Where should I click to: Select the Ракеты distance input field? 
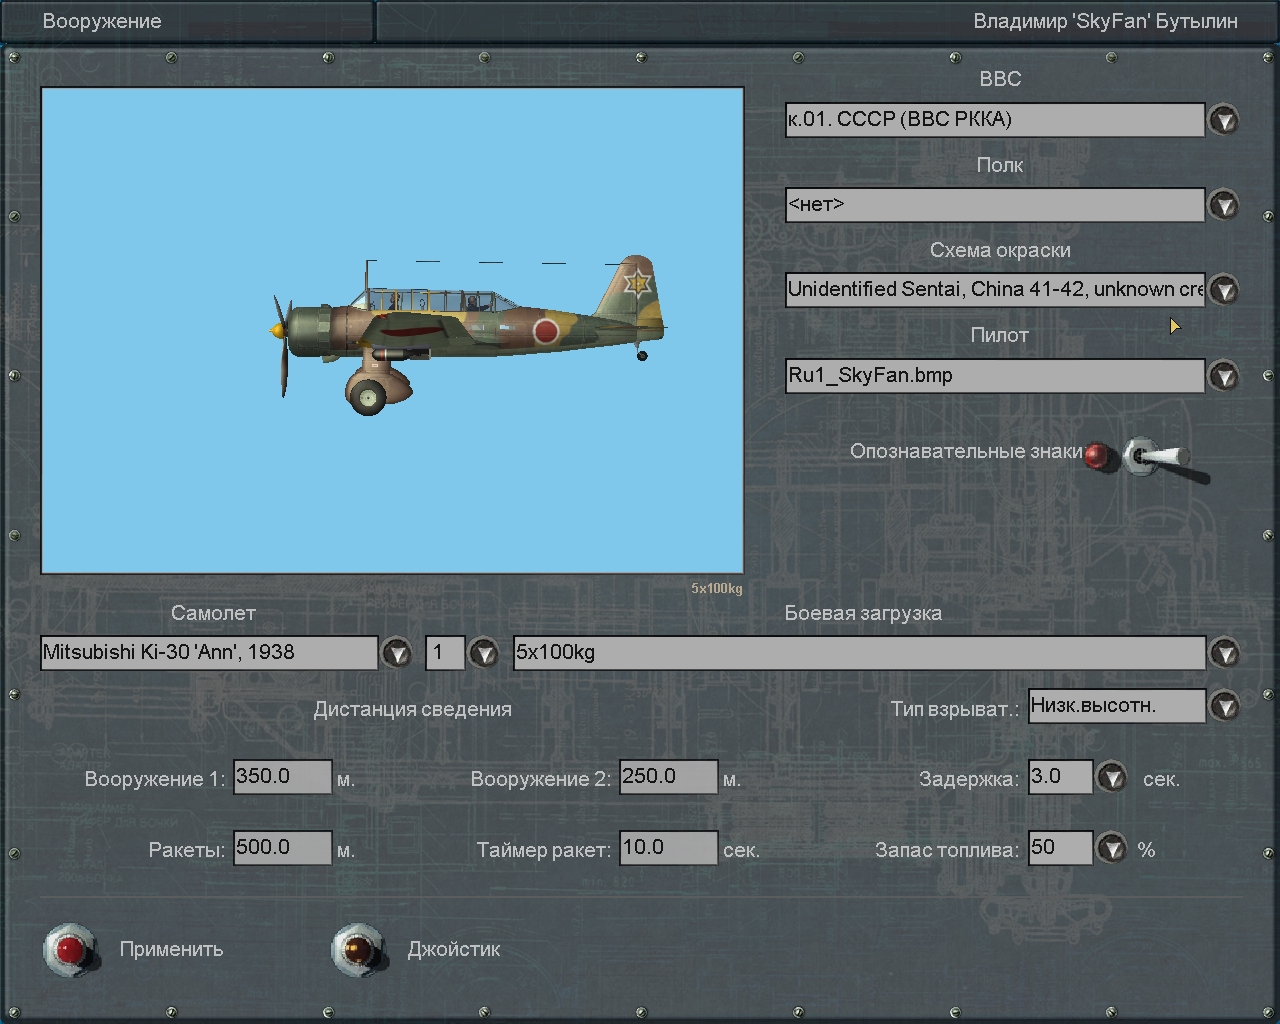point(282,848)
